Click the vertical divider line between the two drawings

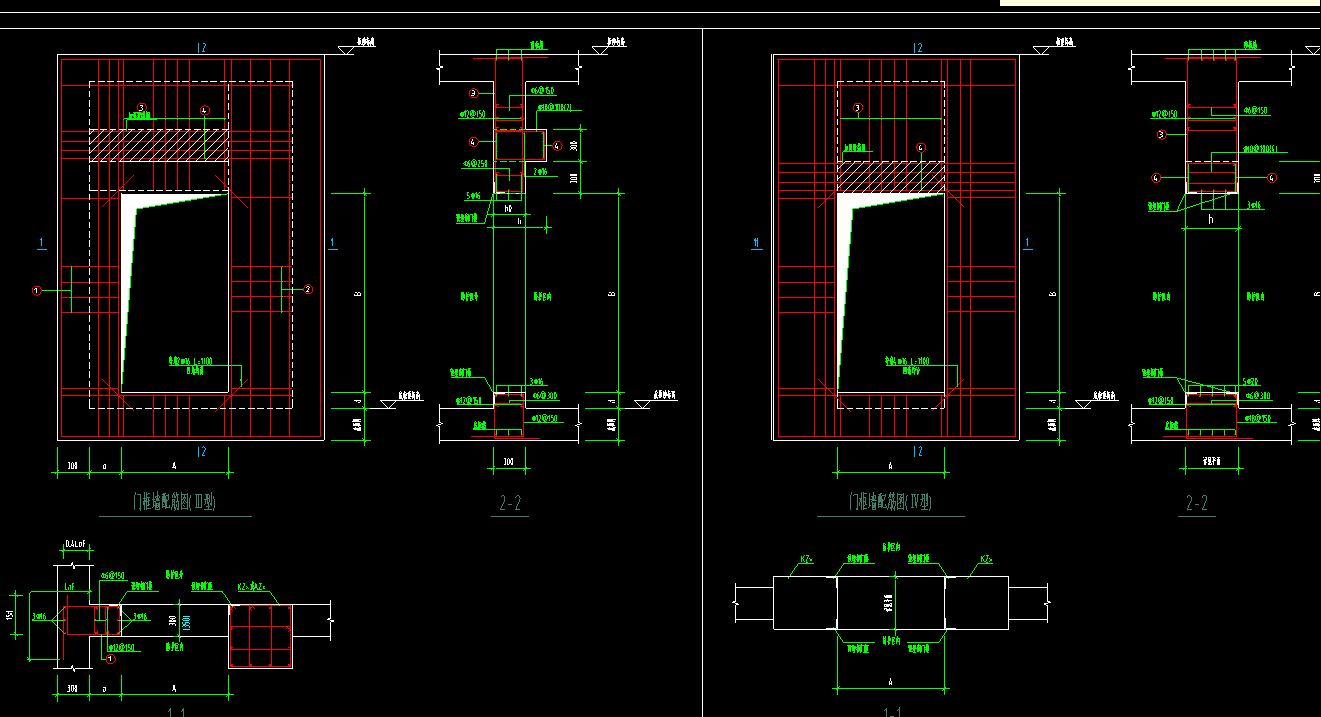click(x=702, y=370)
